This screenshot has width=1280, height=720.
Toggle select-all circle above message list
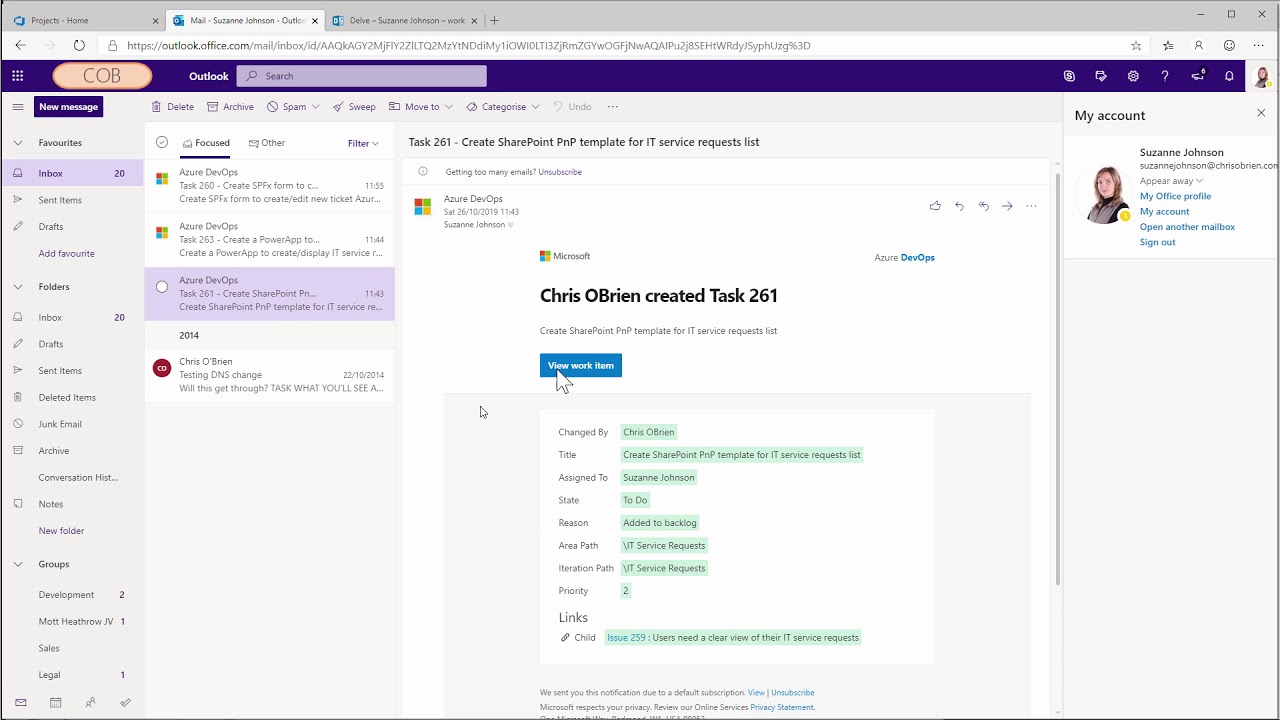point(162,142)
